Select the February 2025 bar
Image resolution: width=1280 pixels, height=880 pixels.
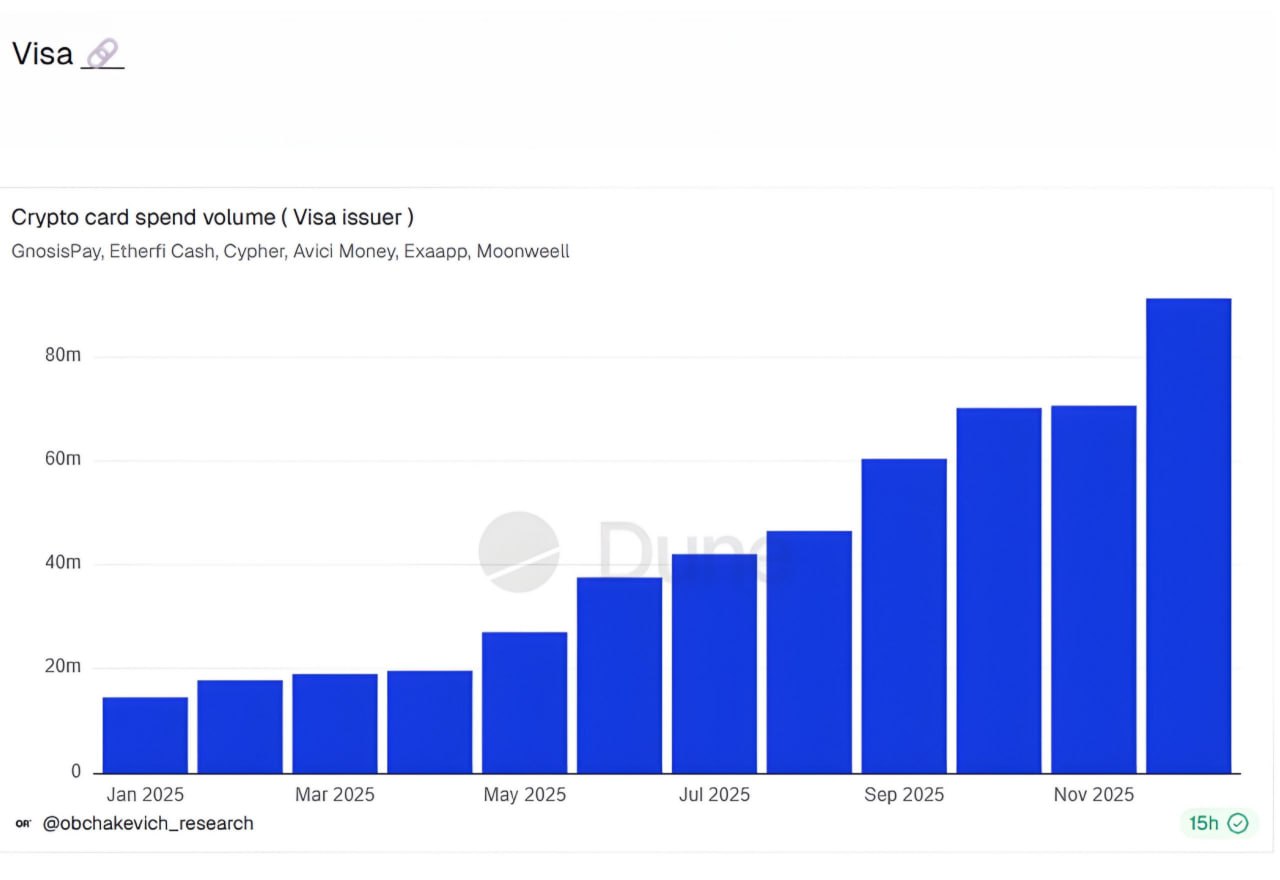240,727
